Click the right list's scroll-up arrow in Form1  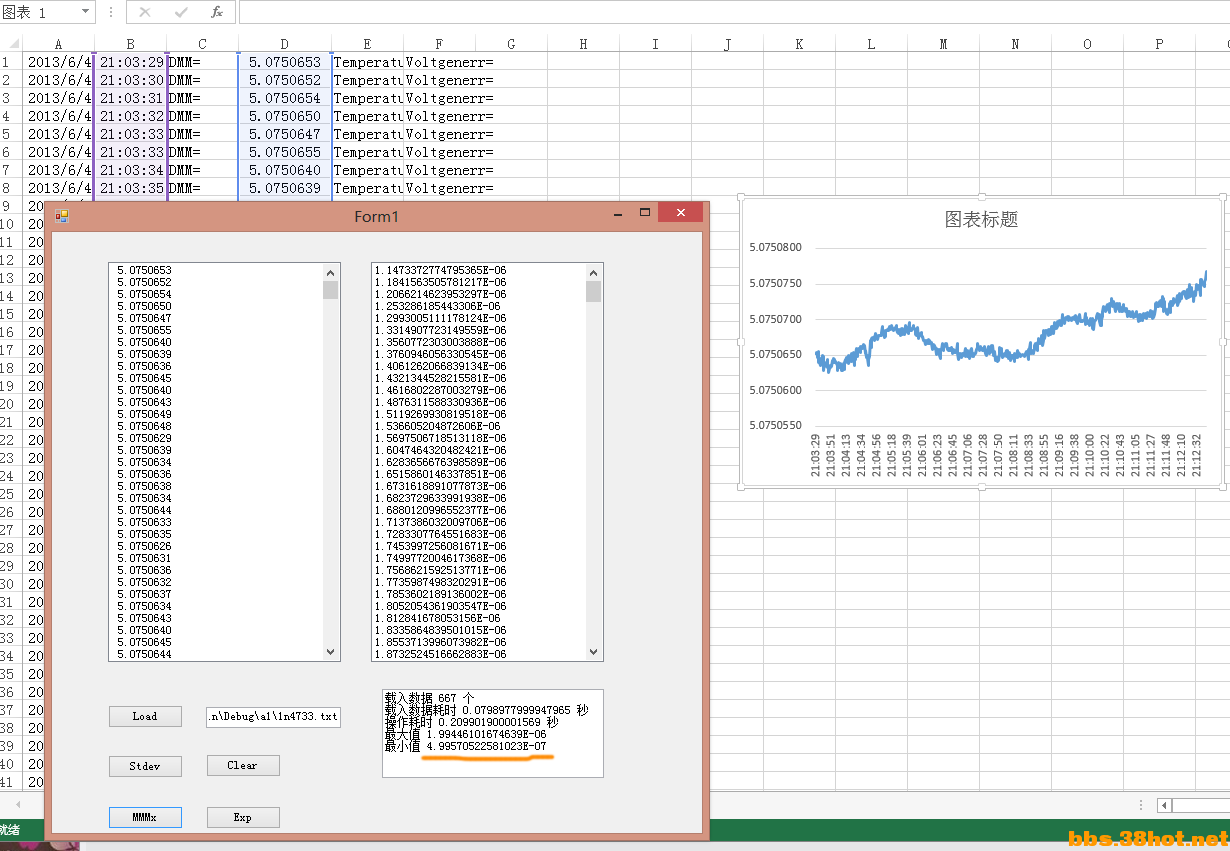click(x=594, y=271)
